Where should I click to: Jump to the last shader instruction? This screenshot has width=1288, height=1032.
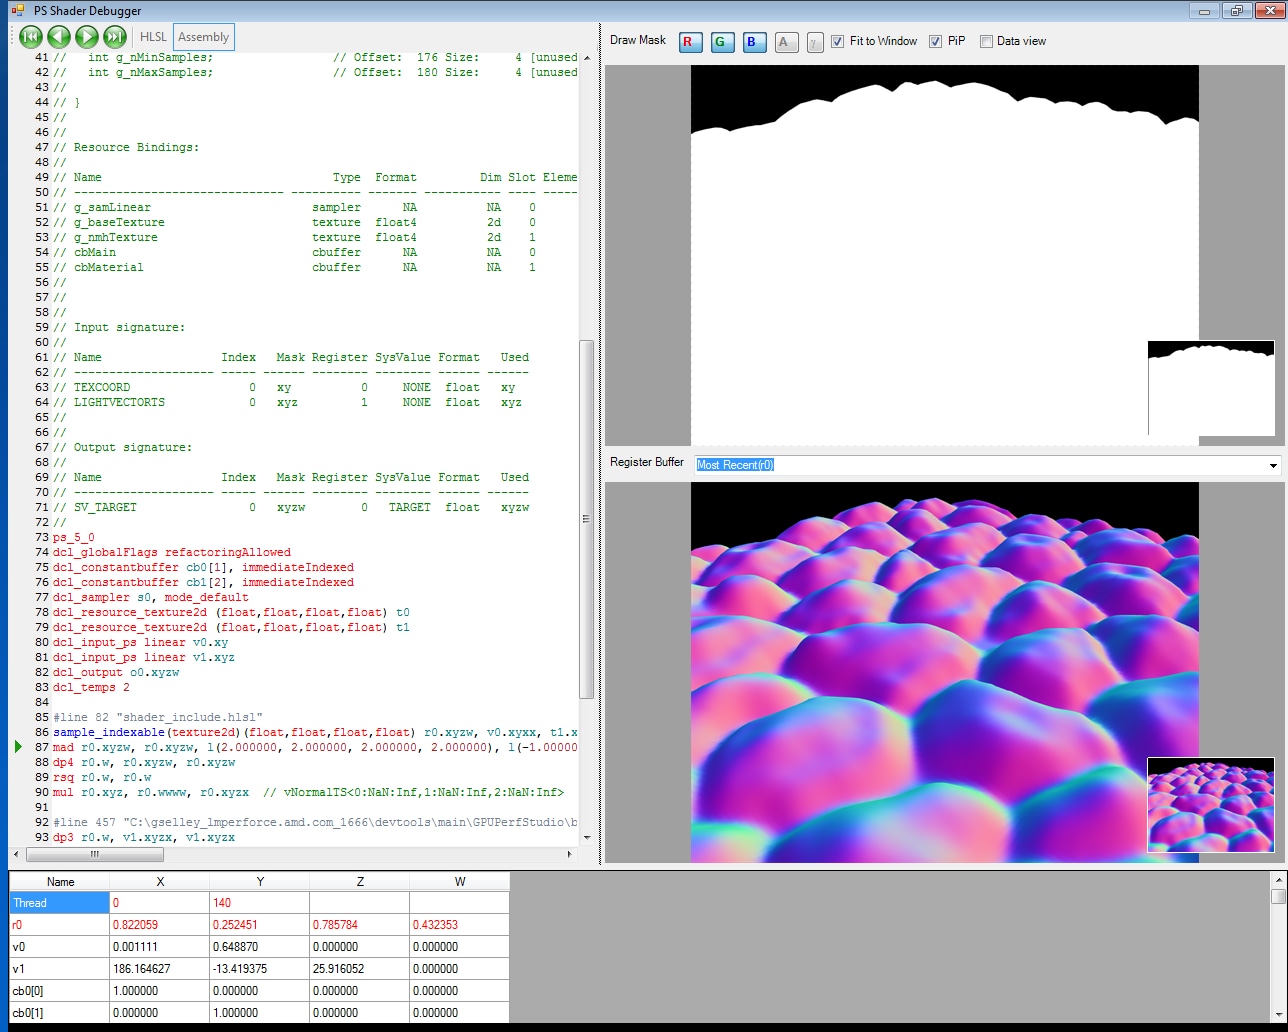point(115,37)
